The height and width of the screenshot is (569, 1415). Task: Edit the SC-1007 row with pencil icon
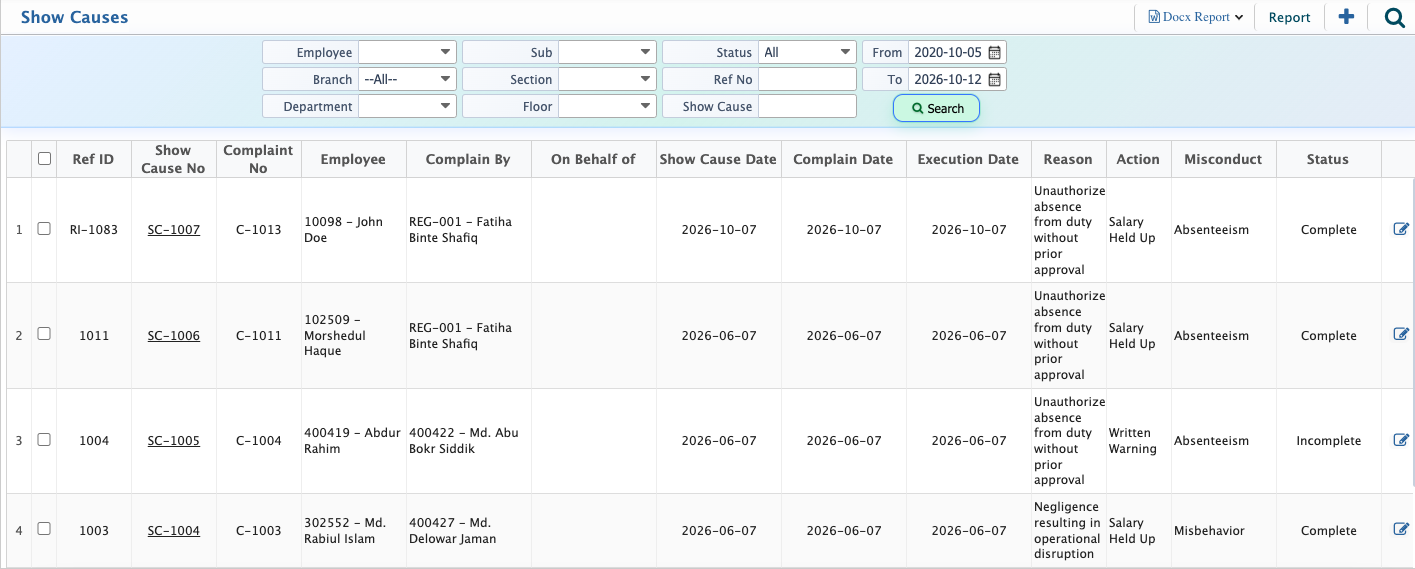(1401, 229)
